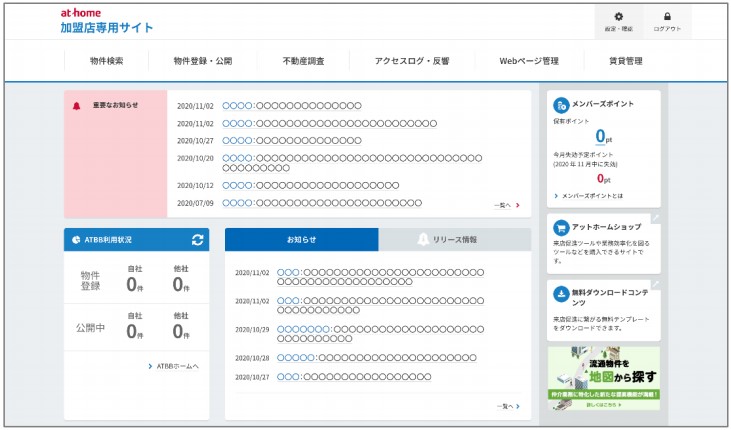Image resolution: width=731 pixels, height=430 pixels.
Task: Open the 2020/10/27 important notice link
Action: pos(292,140)
